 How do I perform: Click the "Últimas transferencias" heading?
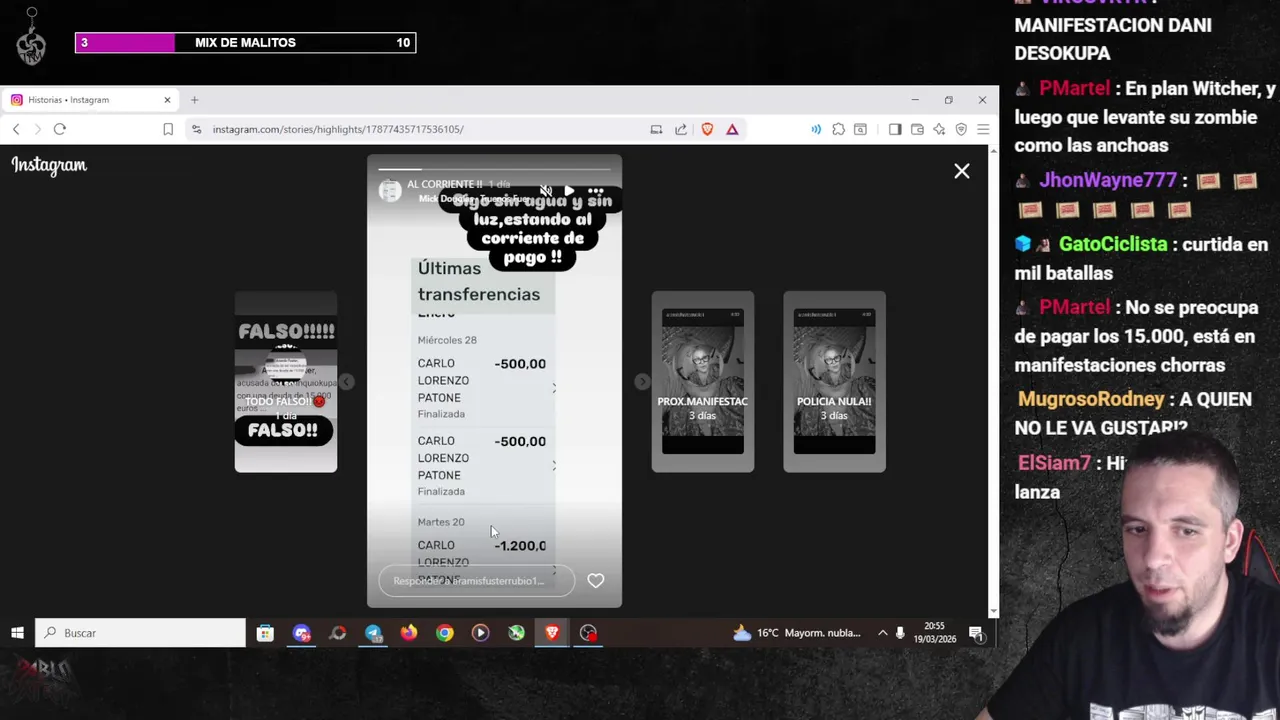[479, 281]
